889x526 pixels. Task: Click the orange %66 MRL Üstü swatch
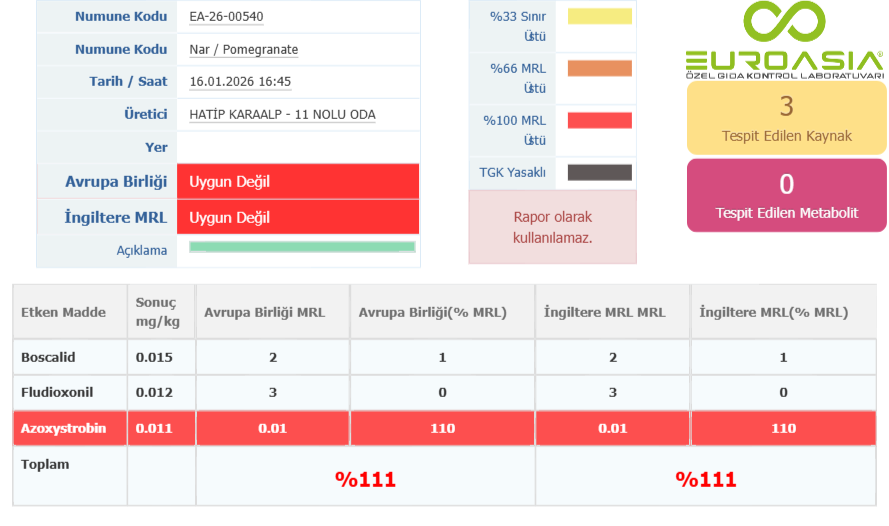(599, 68)
